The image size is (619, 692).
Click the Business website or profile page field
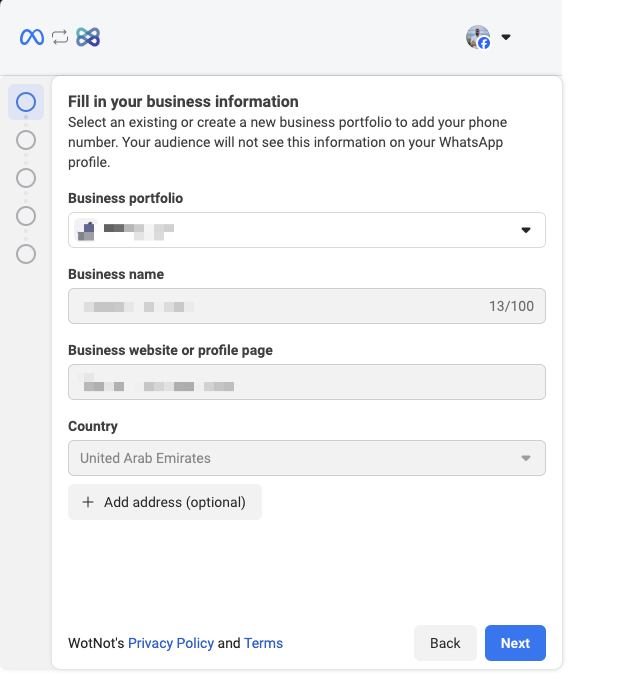point(306,382)
